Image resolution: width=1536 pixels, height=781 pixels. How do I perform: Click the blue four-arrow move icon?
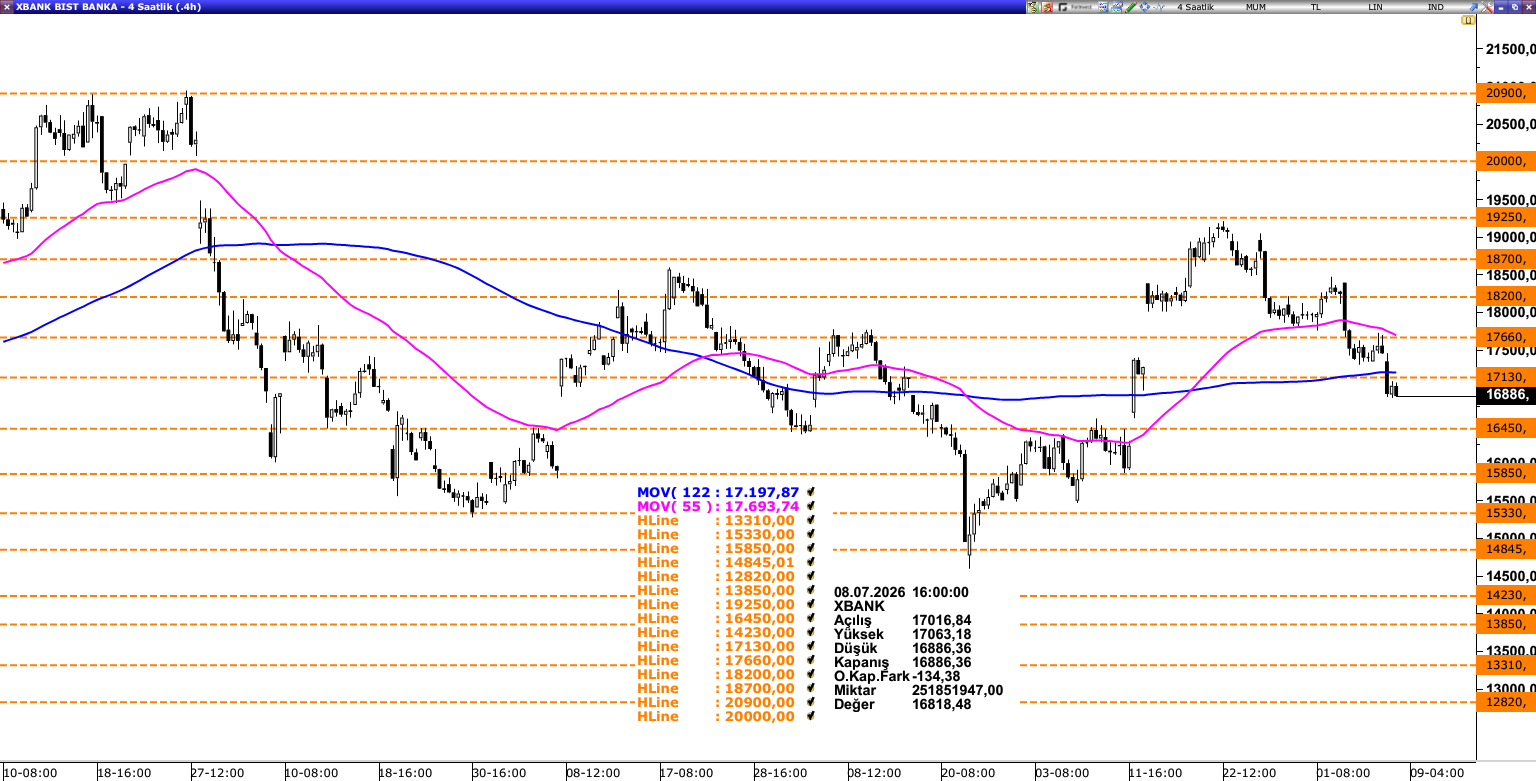click(1145, 7)
